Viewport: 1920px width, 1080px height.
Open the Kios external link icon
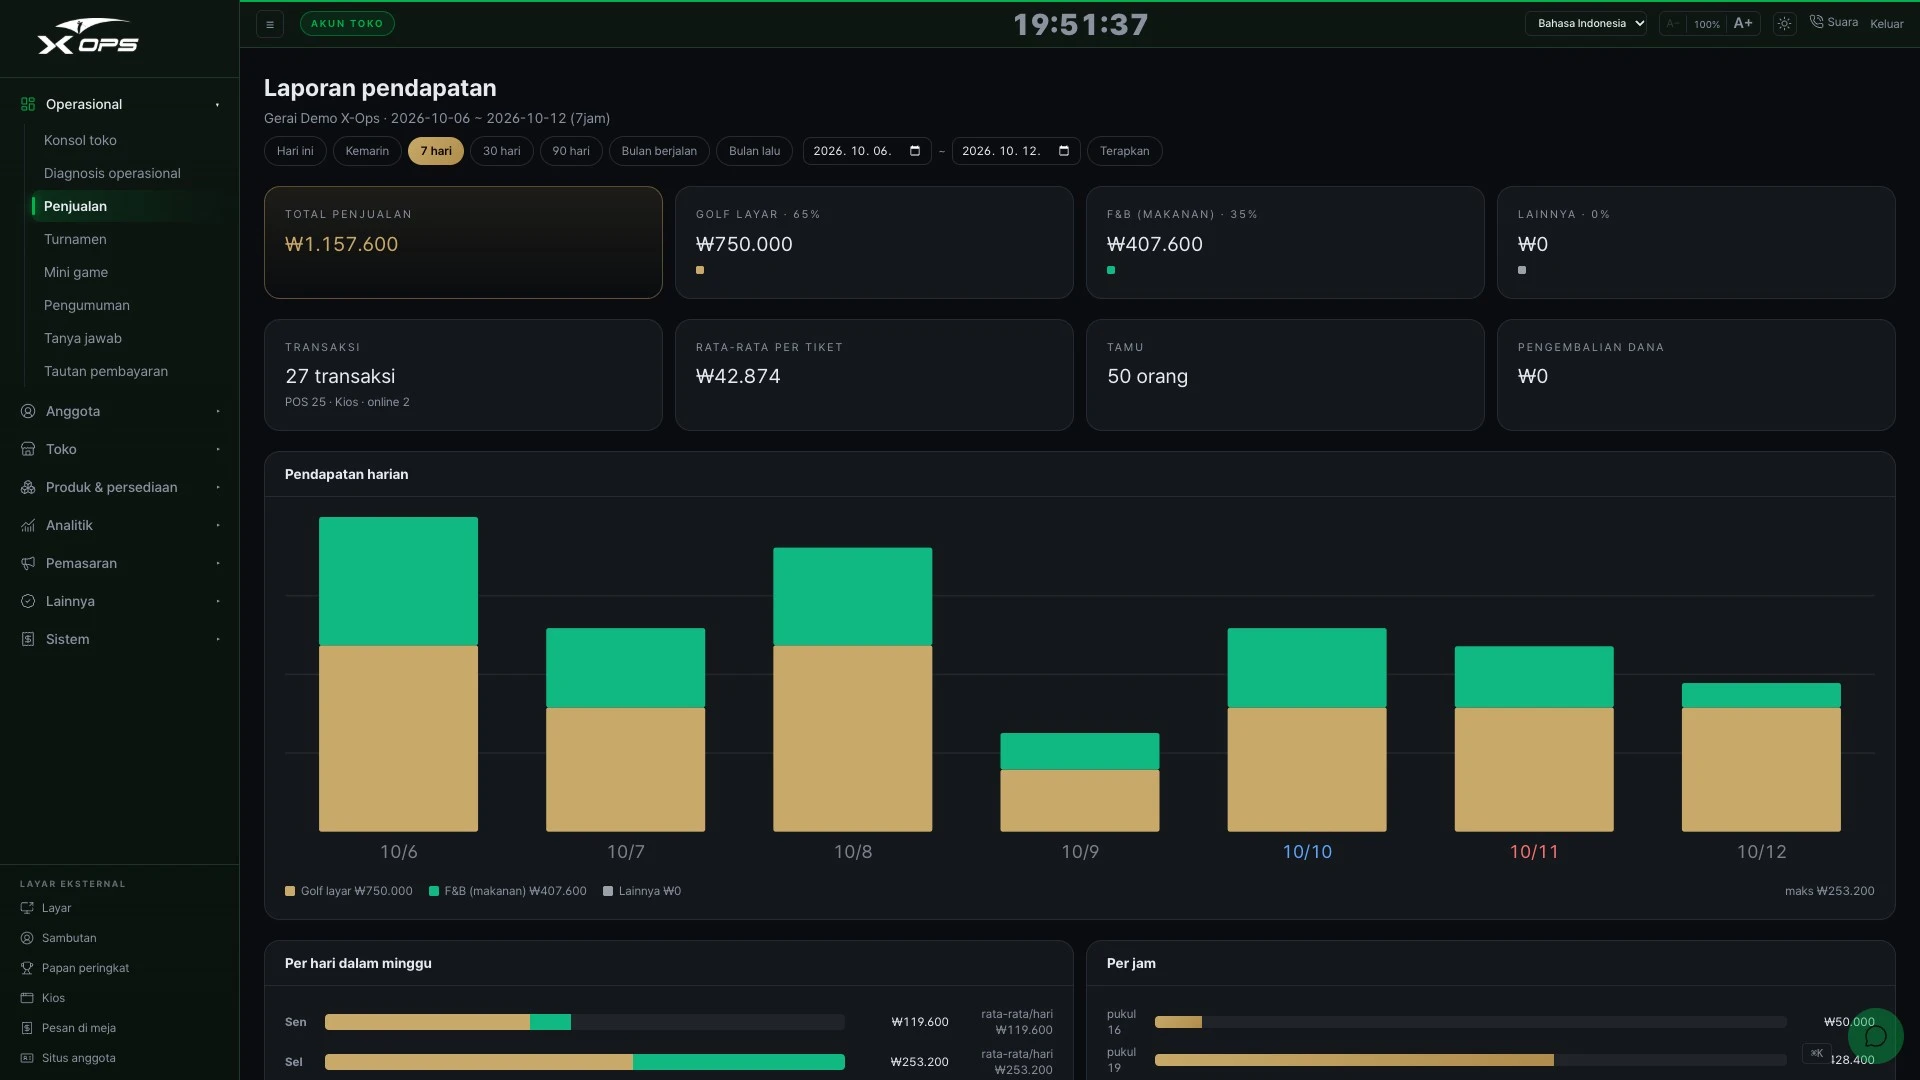(27, 998)
